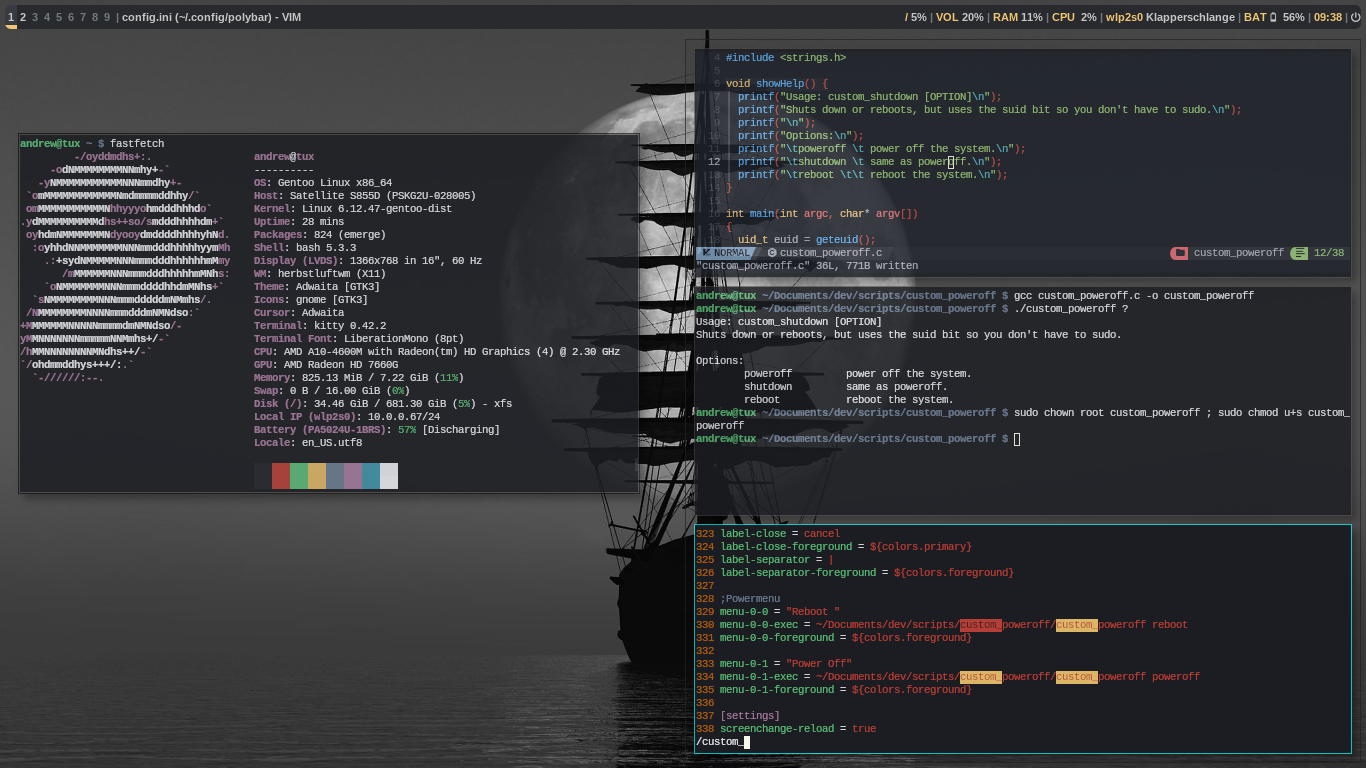1366x768 pixels.
Task: Click the slate blue color block in fastfetch
Action: coord(335,476)
